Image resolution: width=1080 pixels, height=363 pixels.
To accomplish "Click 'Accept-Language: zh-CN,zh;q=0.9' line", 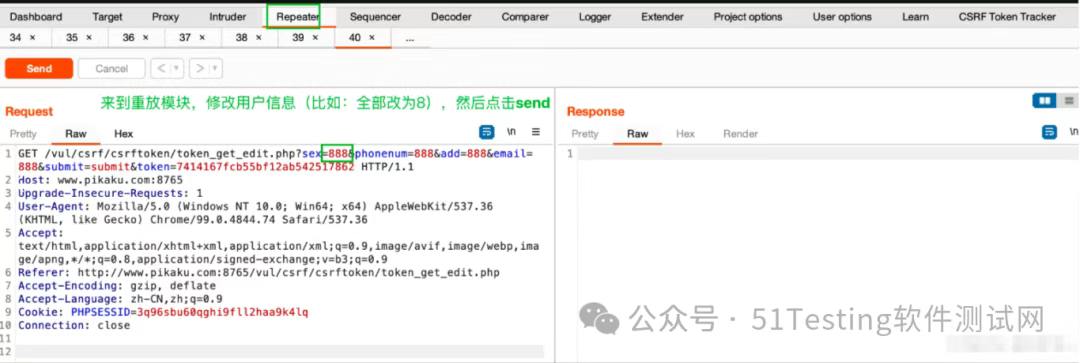I will [120, 299].
